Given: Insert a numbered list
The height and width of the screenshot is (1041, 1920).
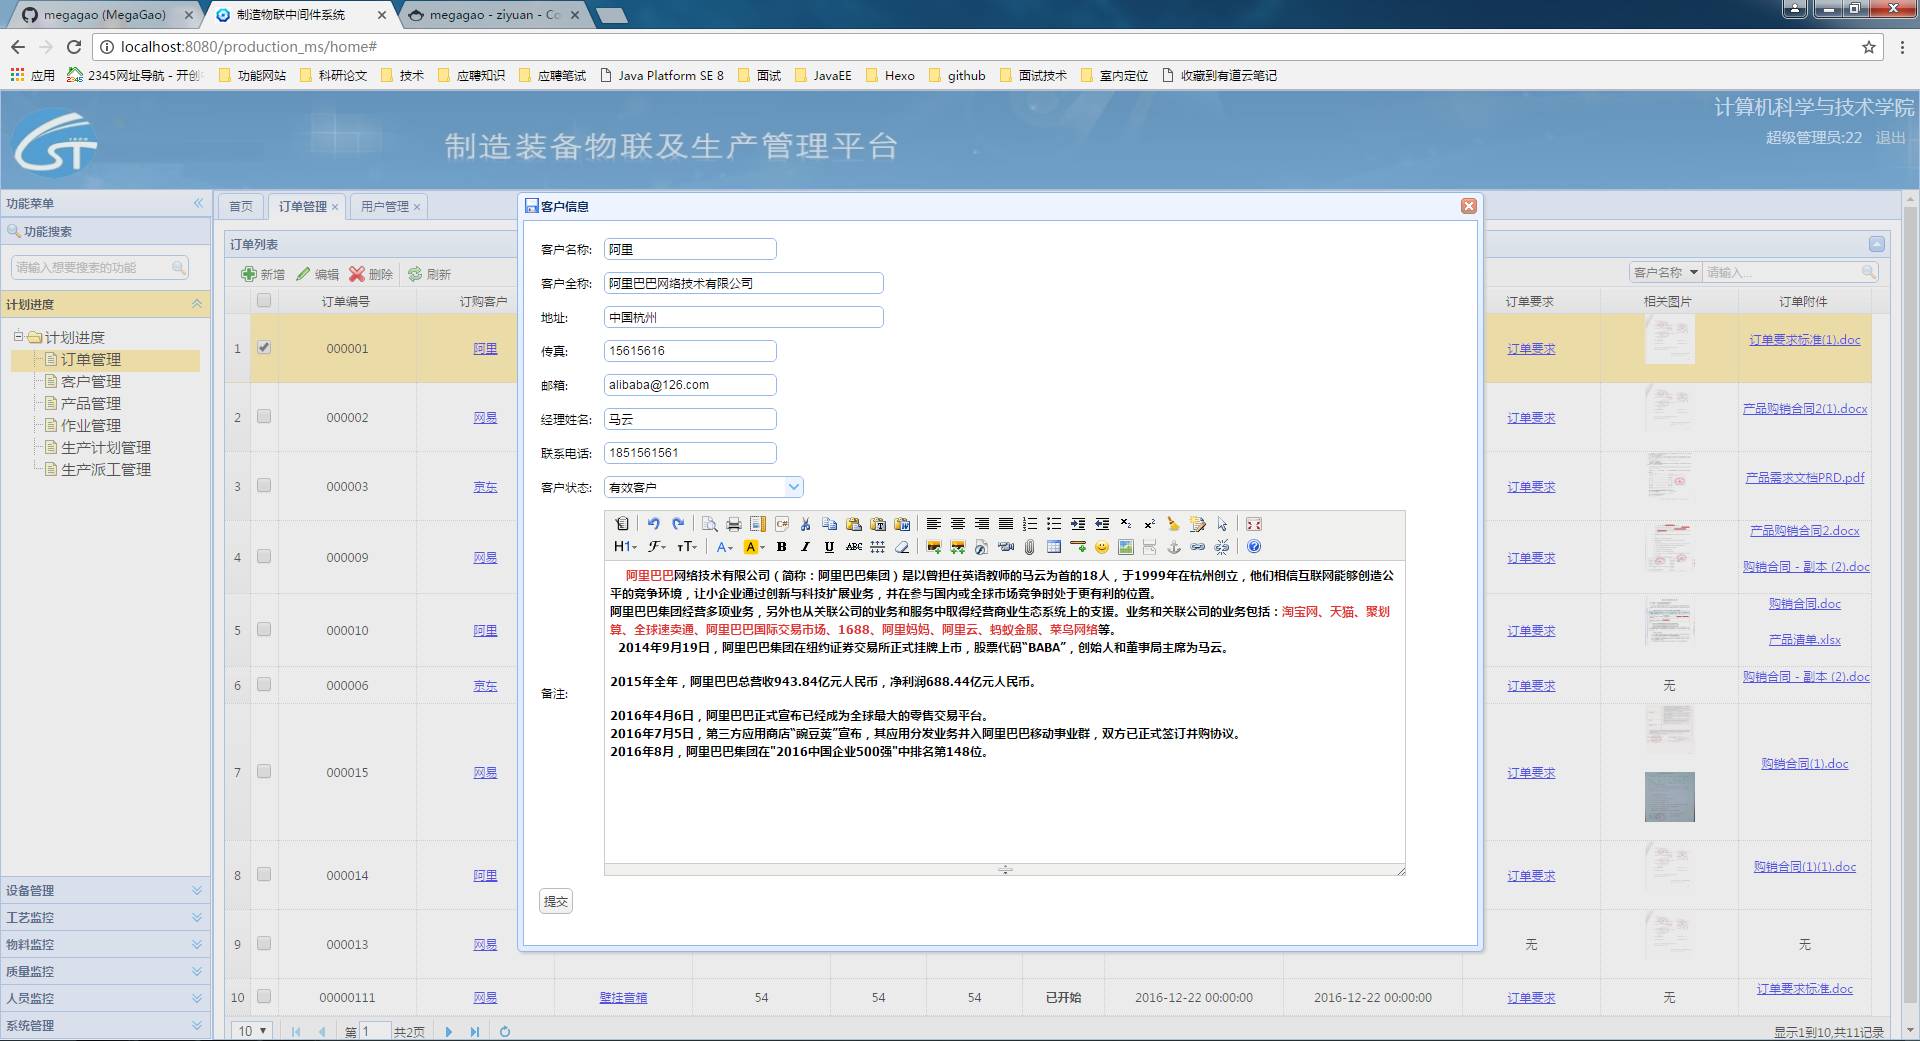Looking at the screenshot, I should (x=1030, y=524).
